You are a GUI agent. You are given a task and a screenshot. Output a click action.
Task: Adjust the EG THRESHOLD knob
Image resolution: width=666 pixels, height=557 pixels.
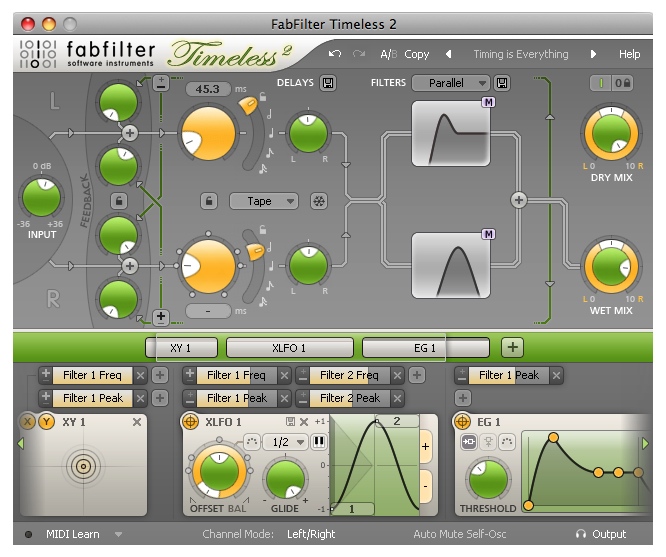click(488, 480)
